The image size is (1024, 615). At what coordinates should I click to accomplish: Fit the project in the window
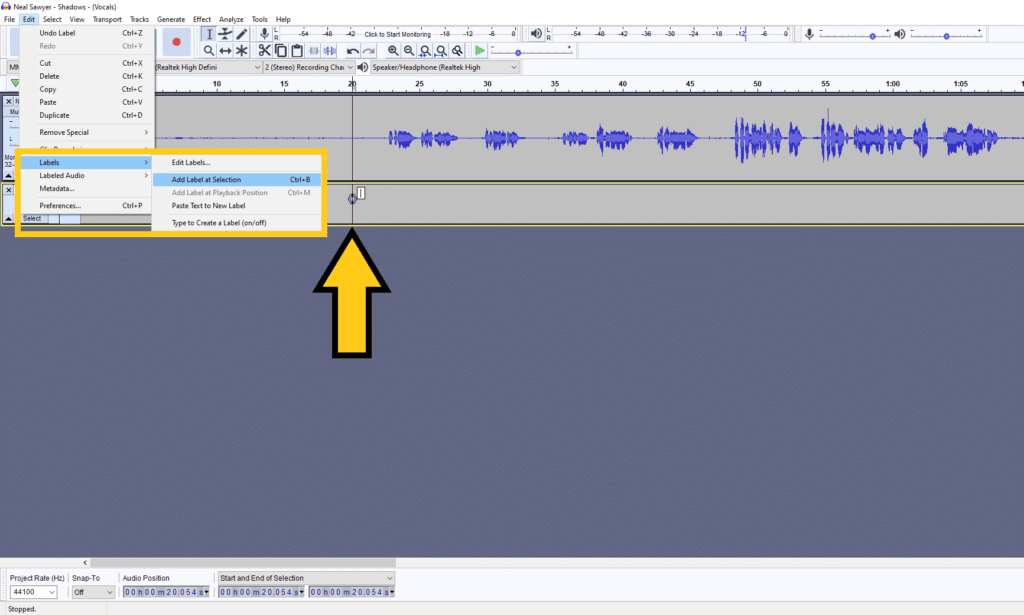(441, 50)
